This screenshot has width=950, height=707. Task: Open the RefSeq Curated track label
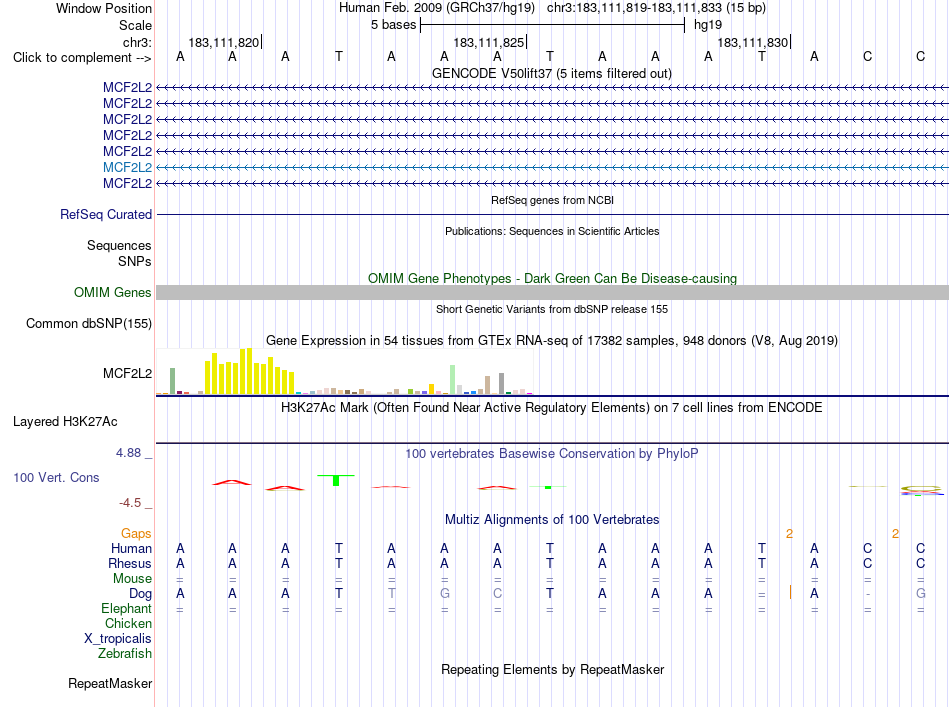[x=106, y=214]
